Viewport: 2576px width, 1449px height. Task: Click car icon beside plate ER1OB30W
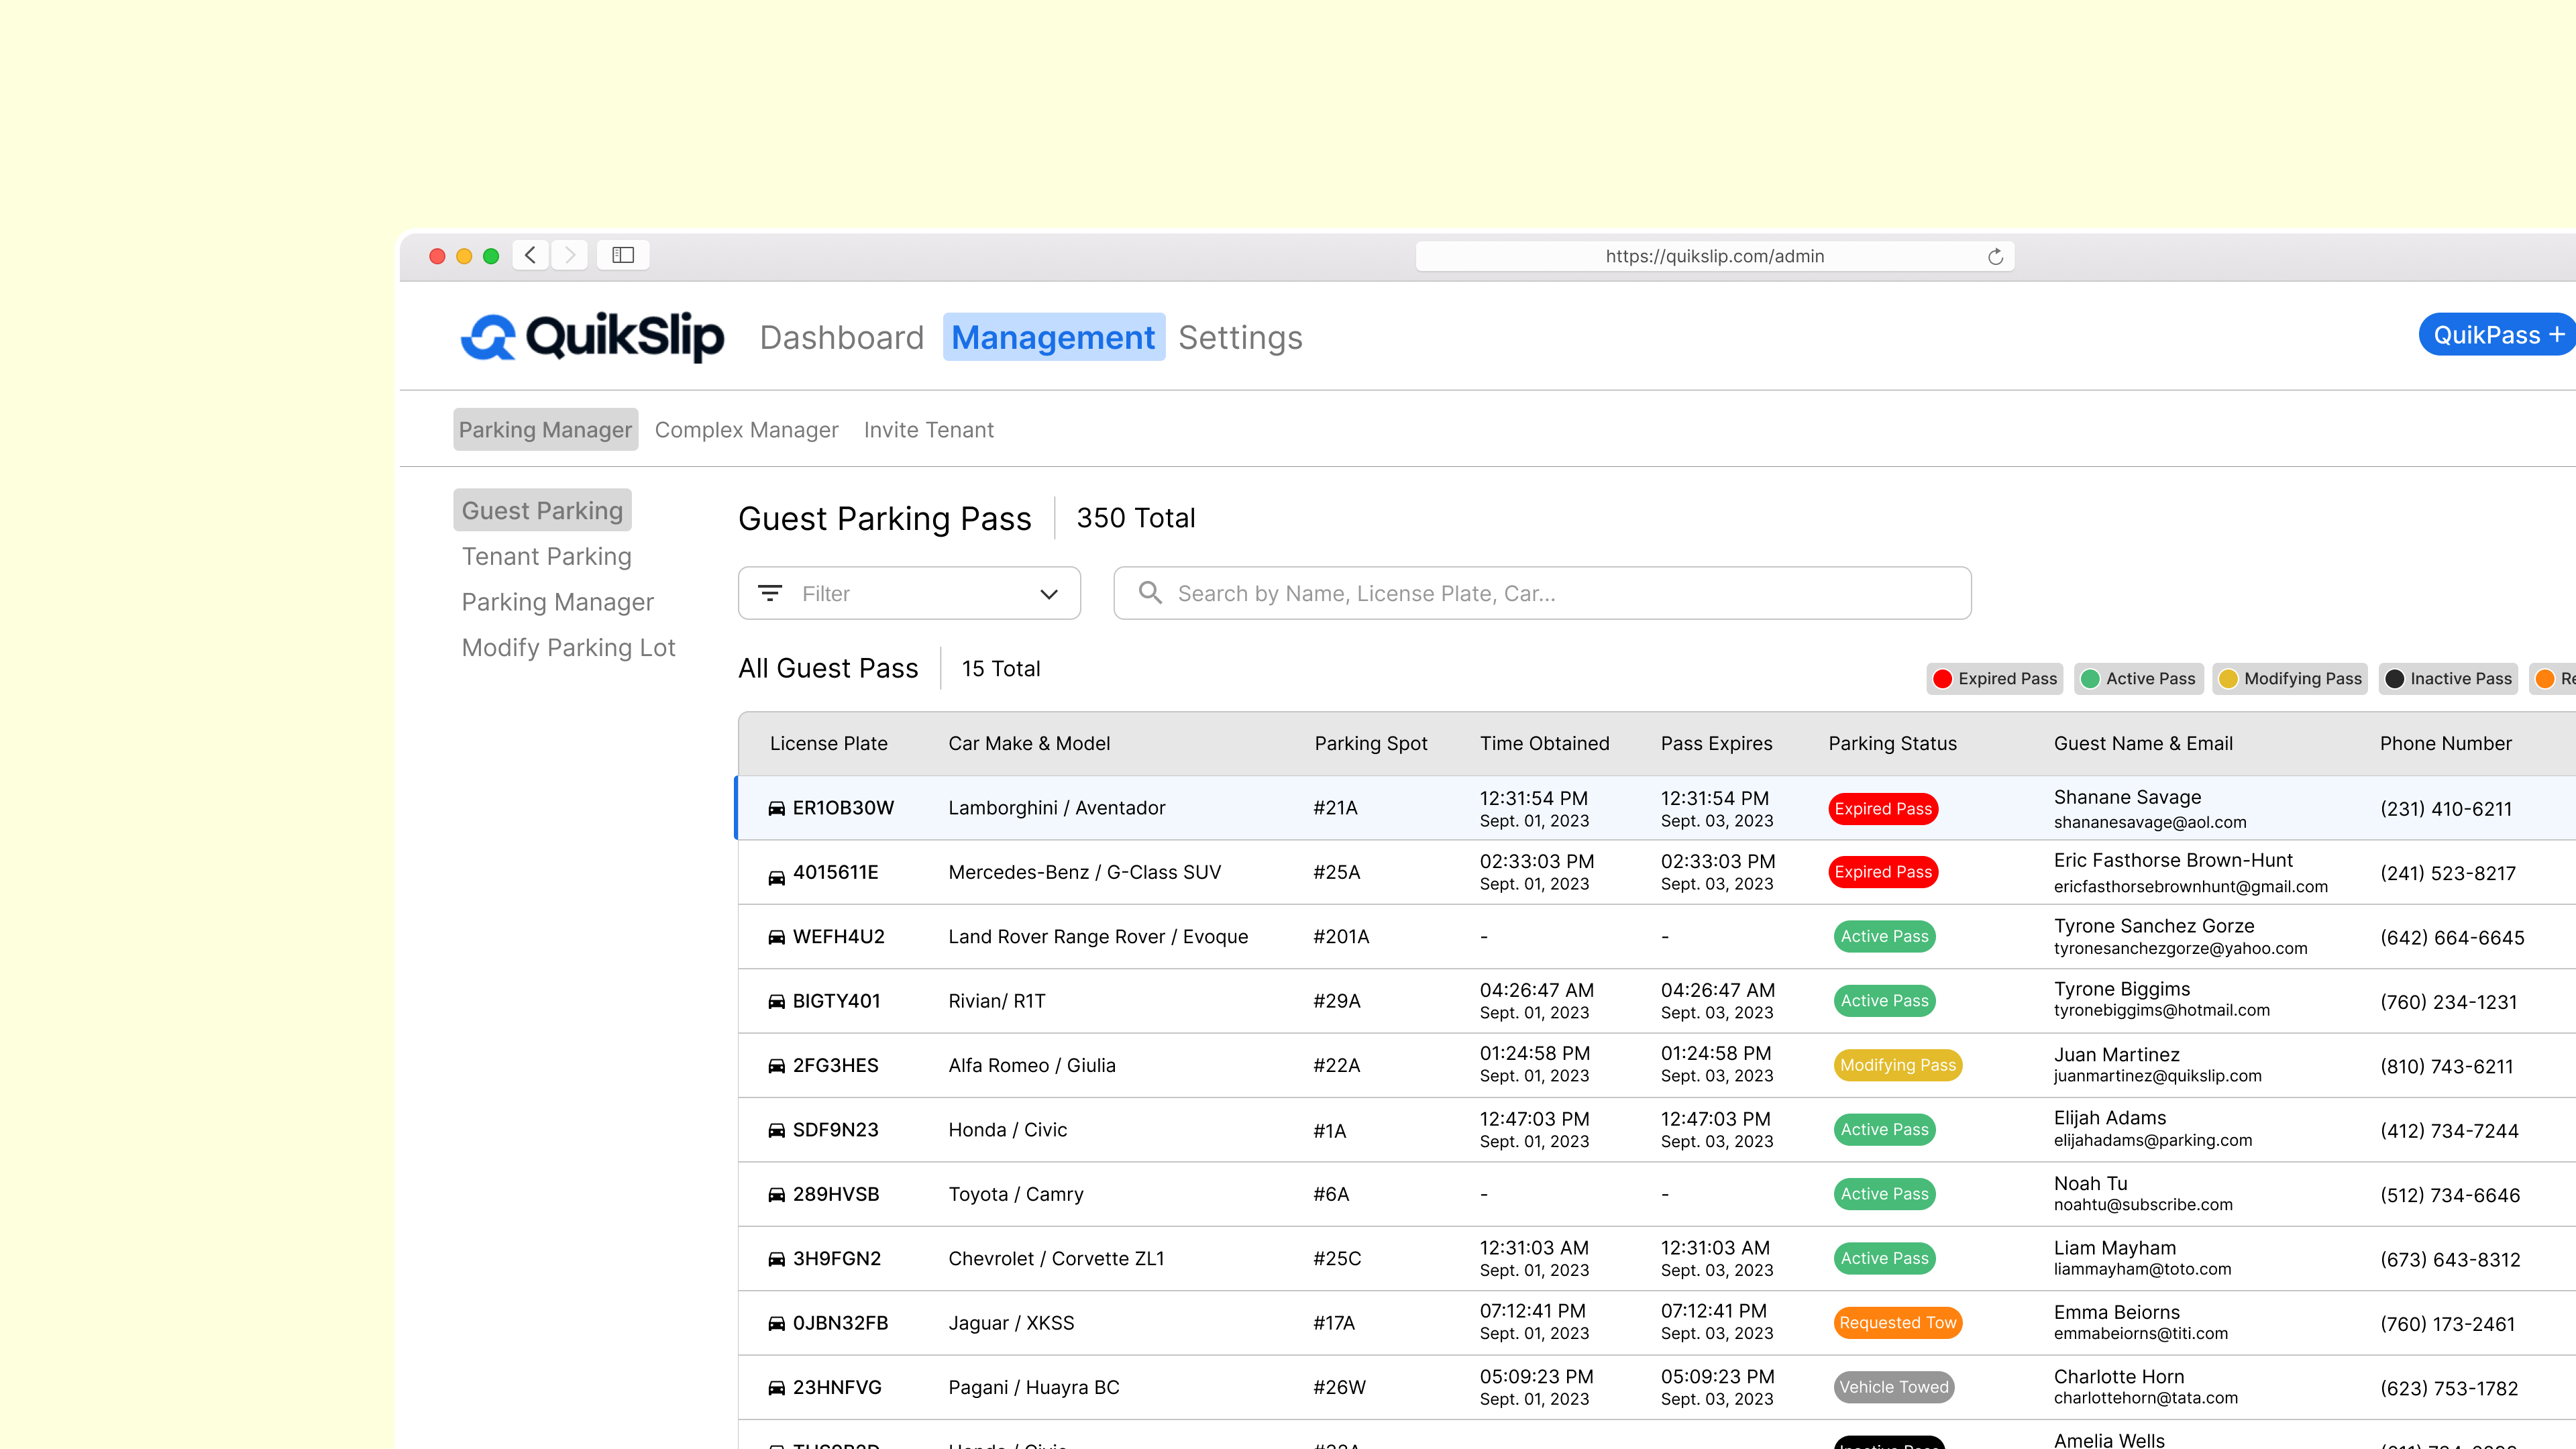(x=776, y=808)
